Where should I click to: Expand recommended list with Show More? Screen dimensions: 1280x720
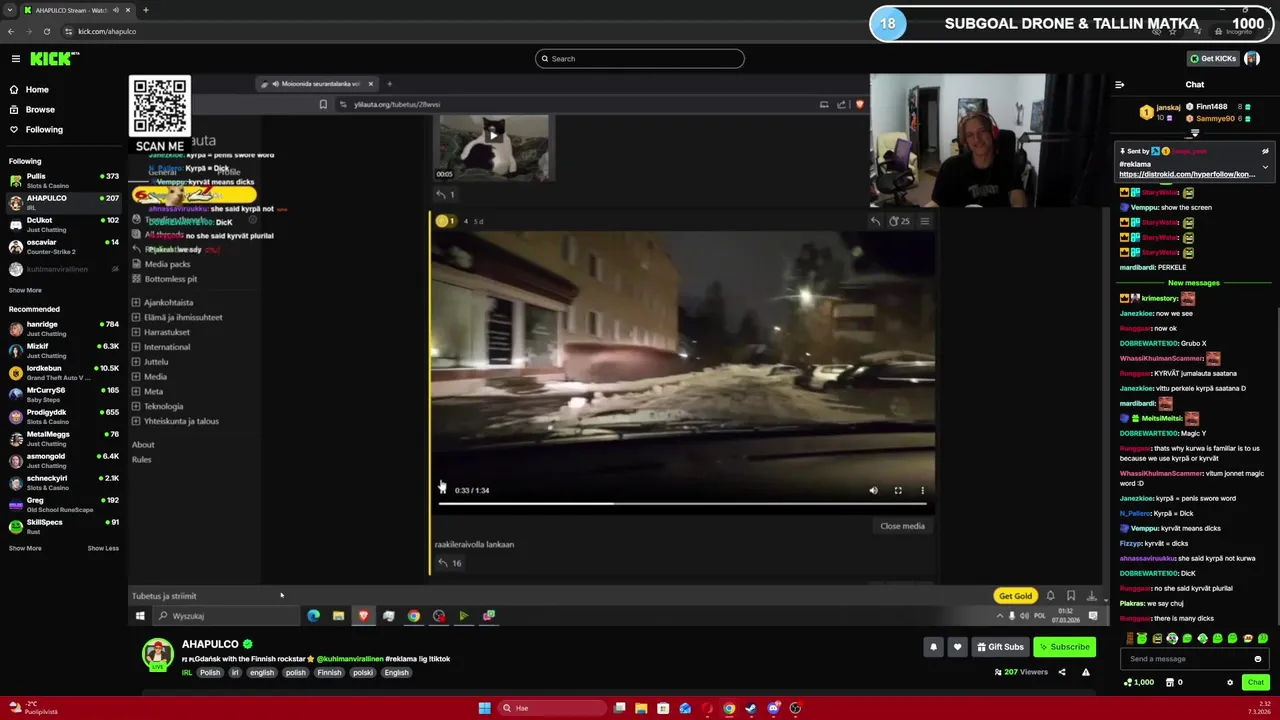click(x=25, y=548)
